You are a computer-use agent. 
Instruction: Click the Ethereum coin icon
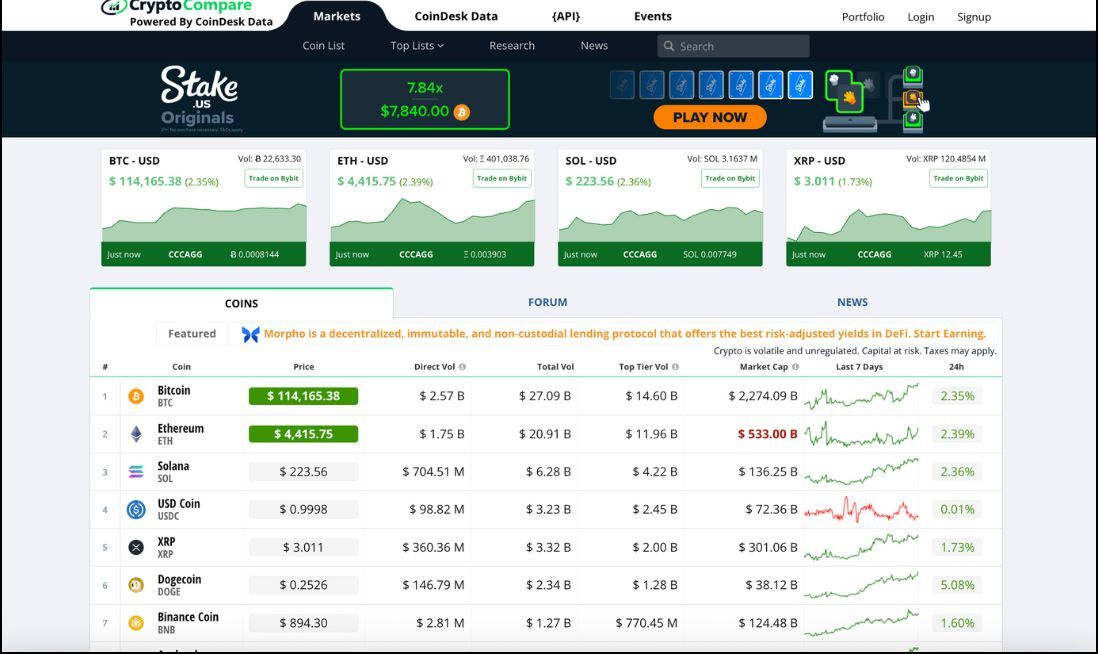click(x=136, y=434)
